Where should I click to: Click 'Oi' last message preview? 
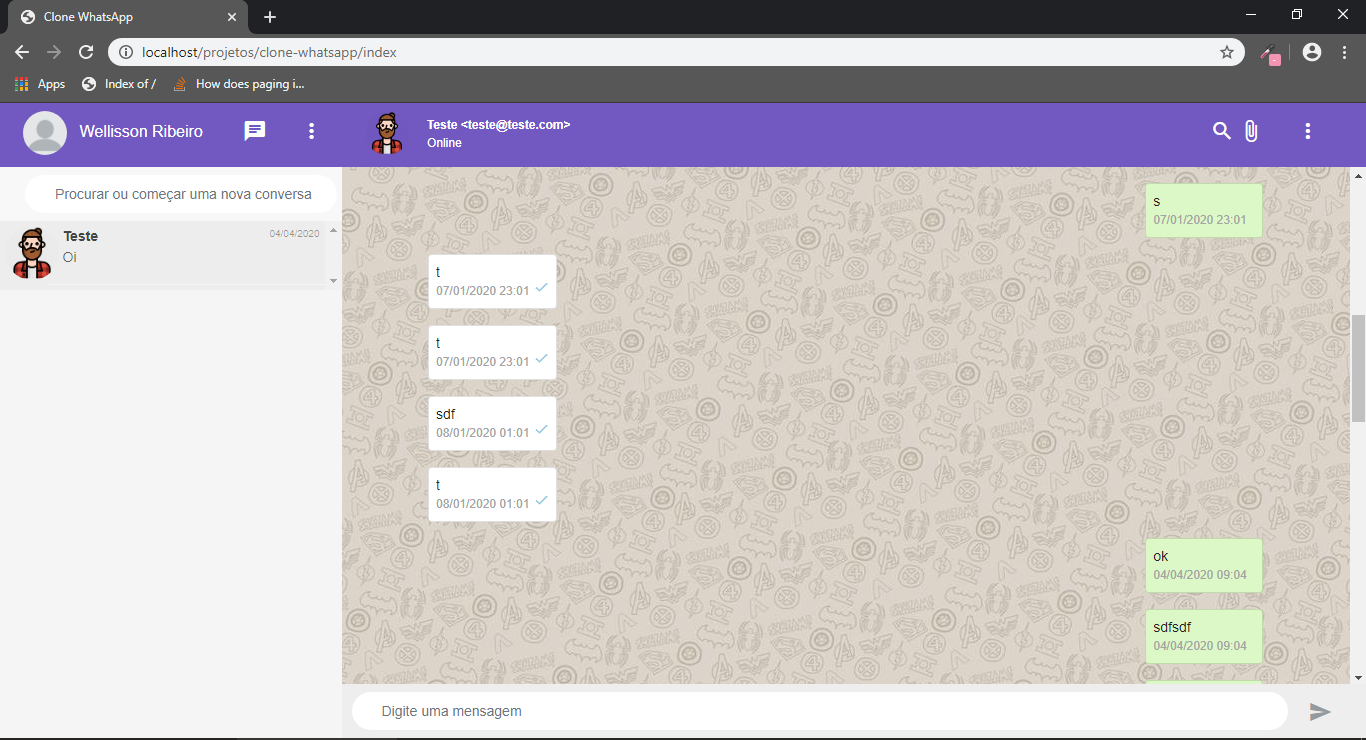pos(70,257)
